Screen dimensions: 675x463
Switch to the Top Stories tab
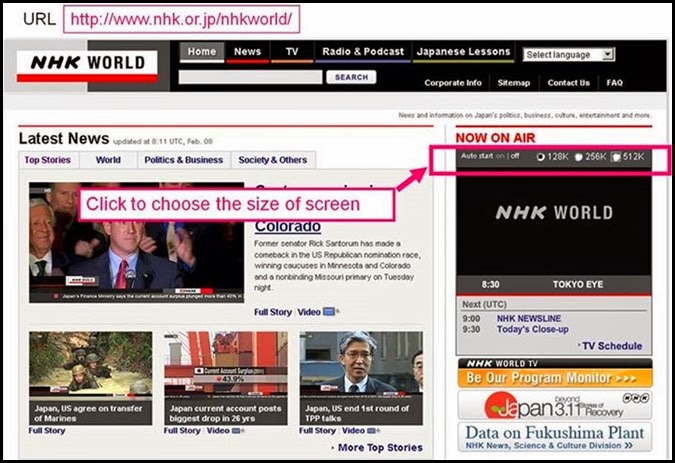pos(48,160)
